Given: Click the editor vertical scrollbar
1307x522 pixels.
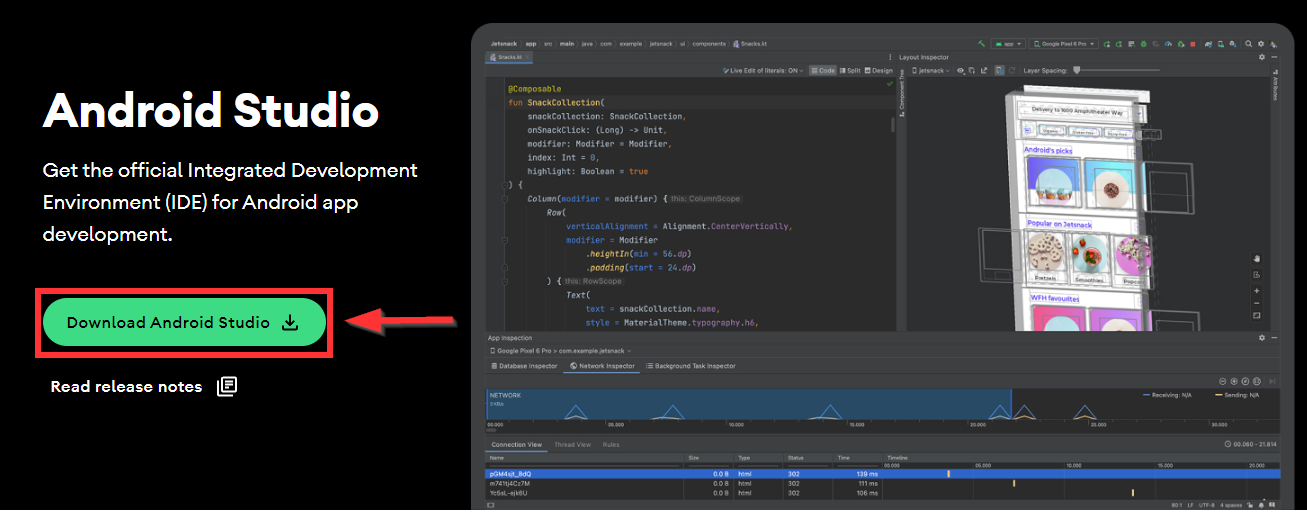Looking at the screenshot, I should click(892, 124).
